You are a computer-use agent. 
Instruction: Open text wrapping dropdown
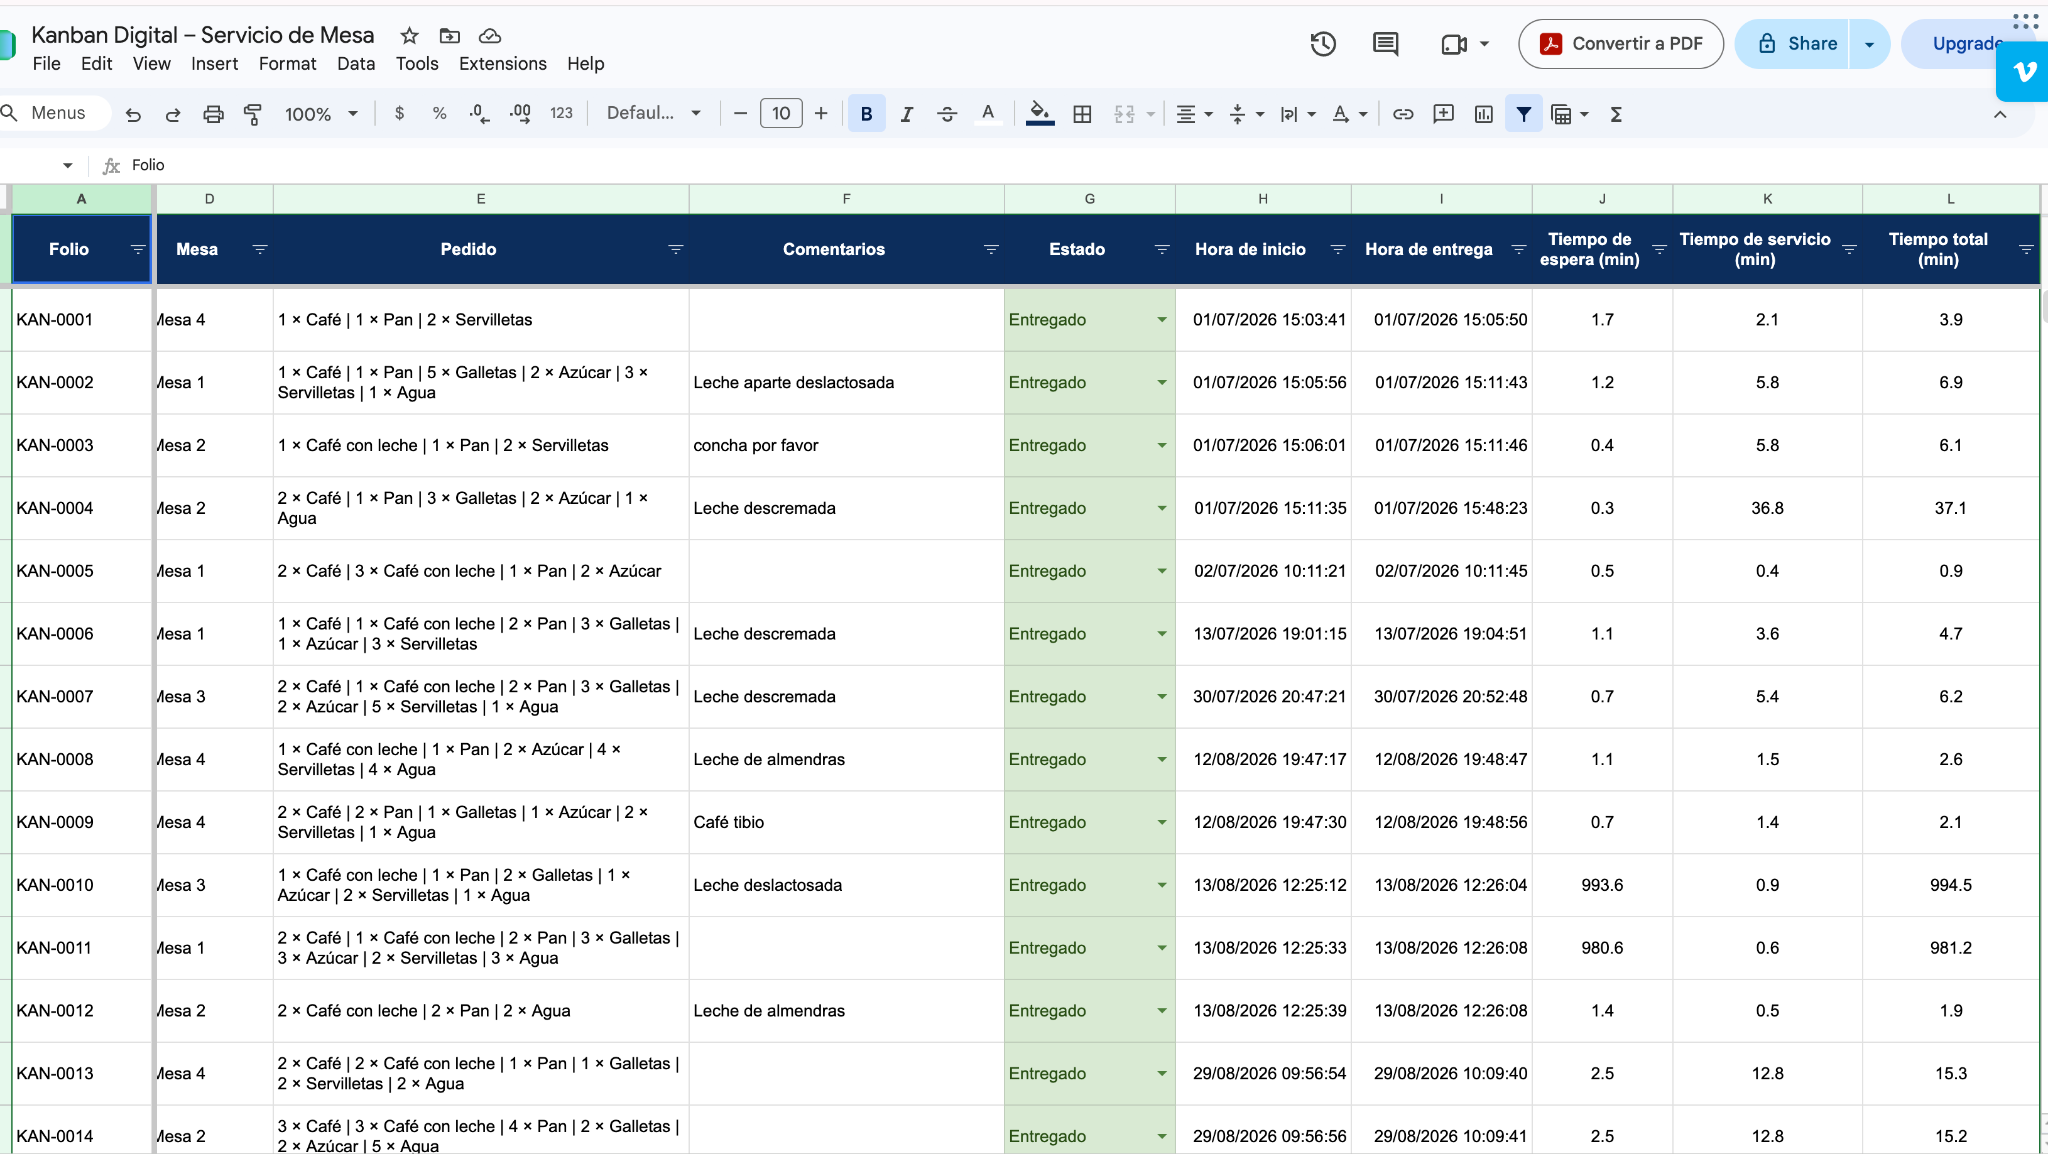coord(1298,114)
